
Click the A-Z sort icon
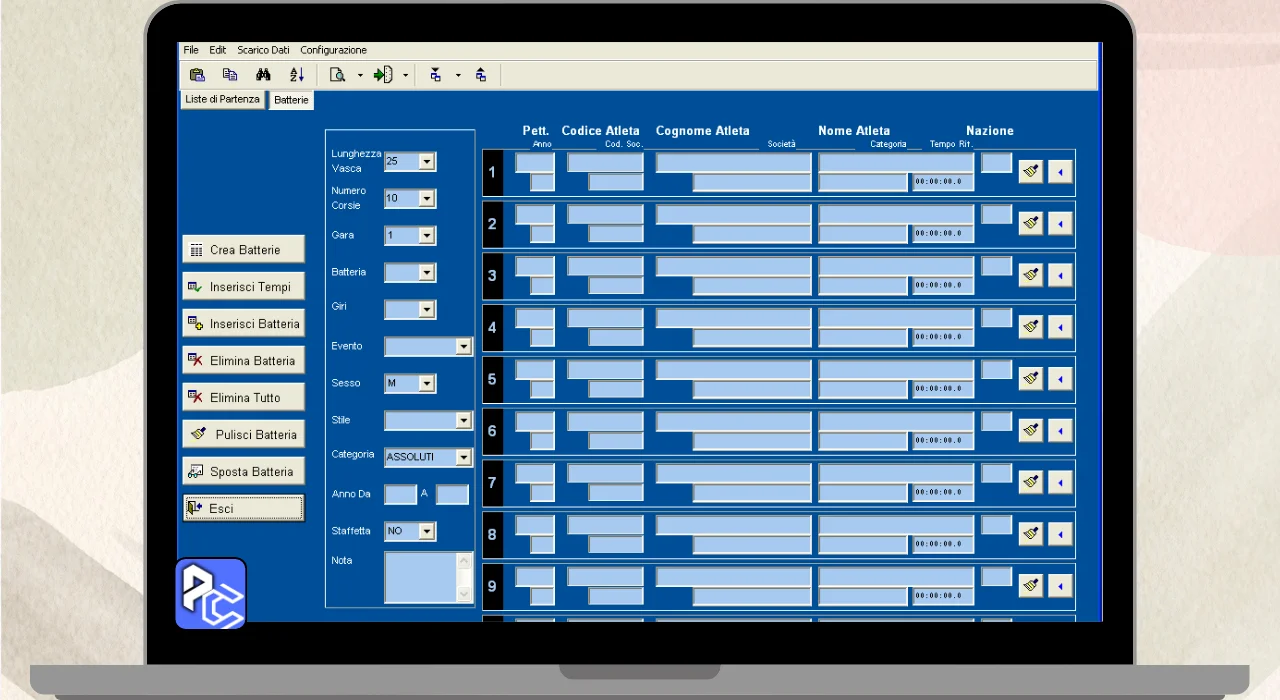(297, 75)
